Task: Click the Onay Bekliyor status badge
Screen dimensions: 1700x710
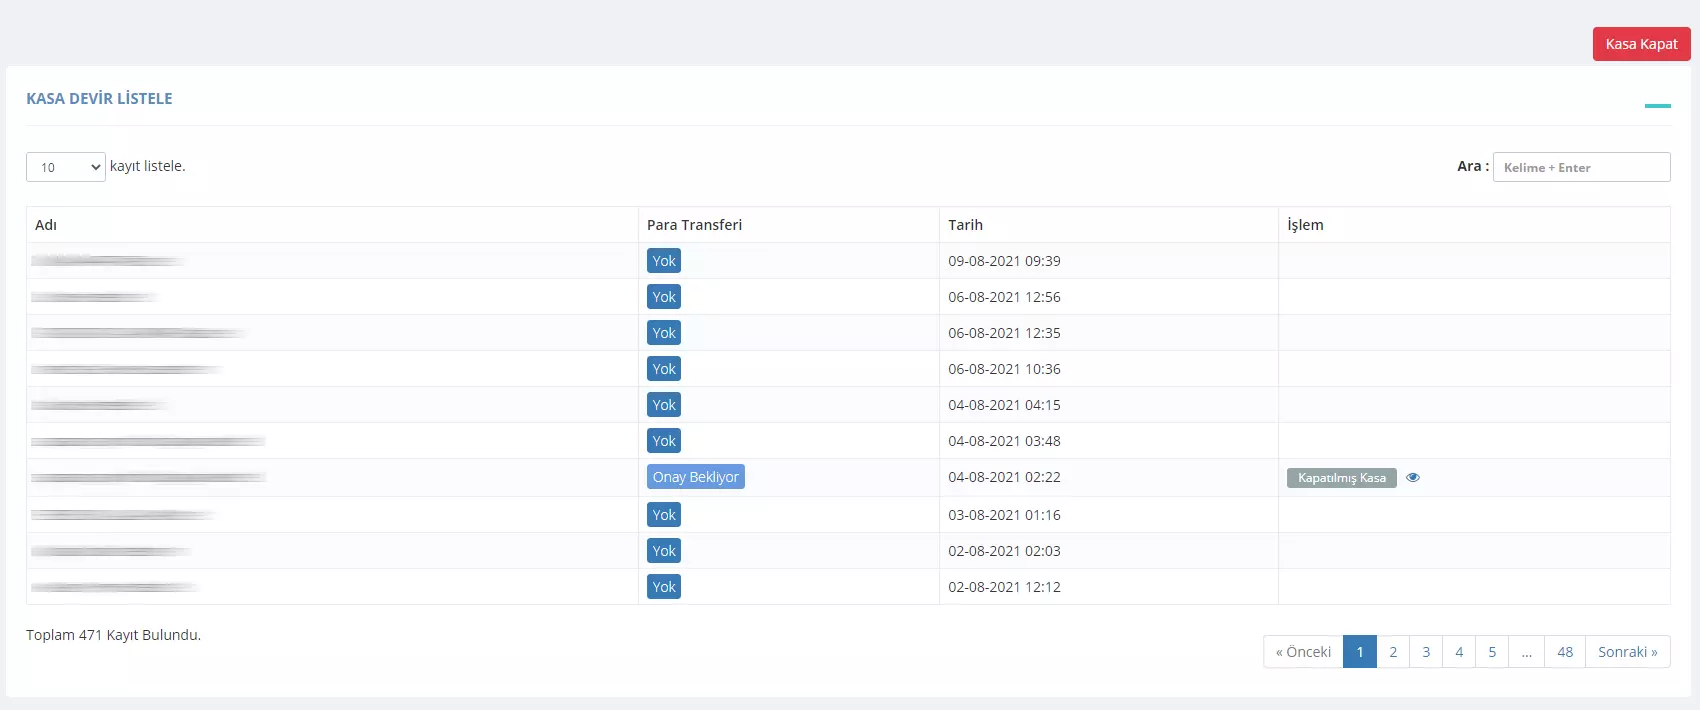Action: coord(696,477)
